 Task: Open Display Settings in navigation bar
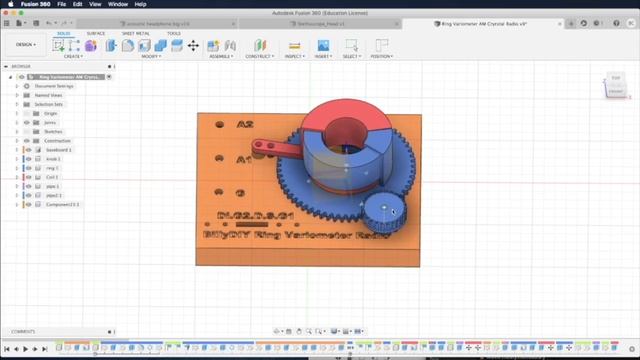334,331
